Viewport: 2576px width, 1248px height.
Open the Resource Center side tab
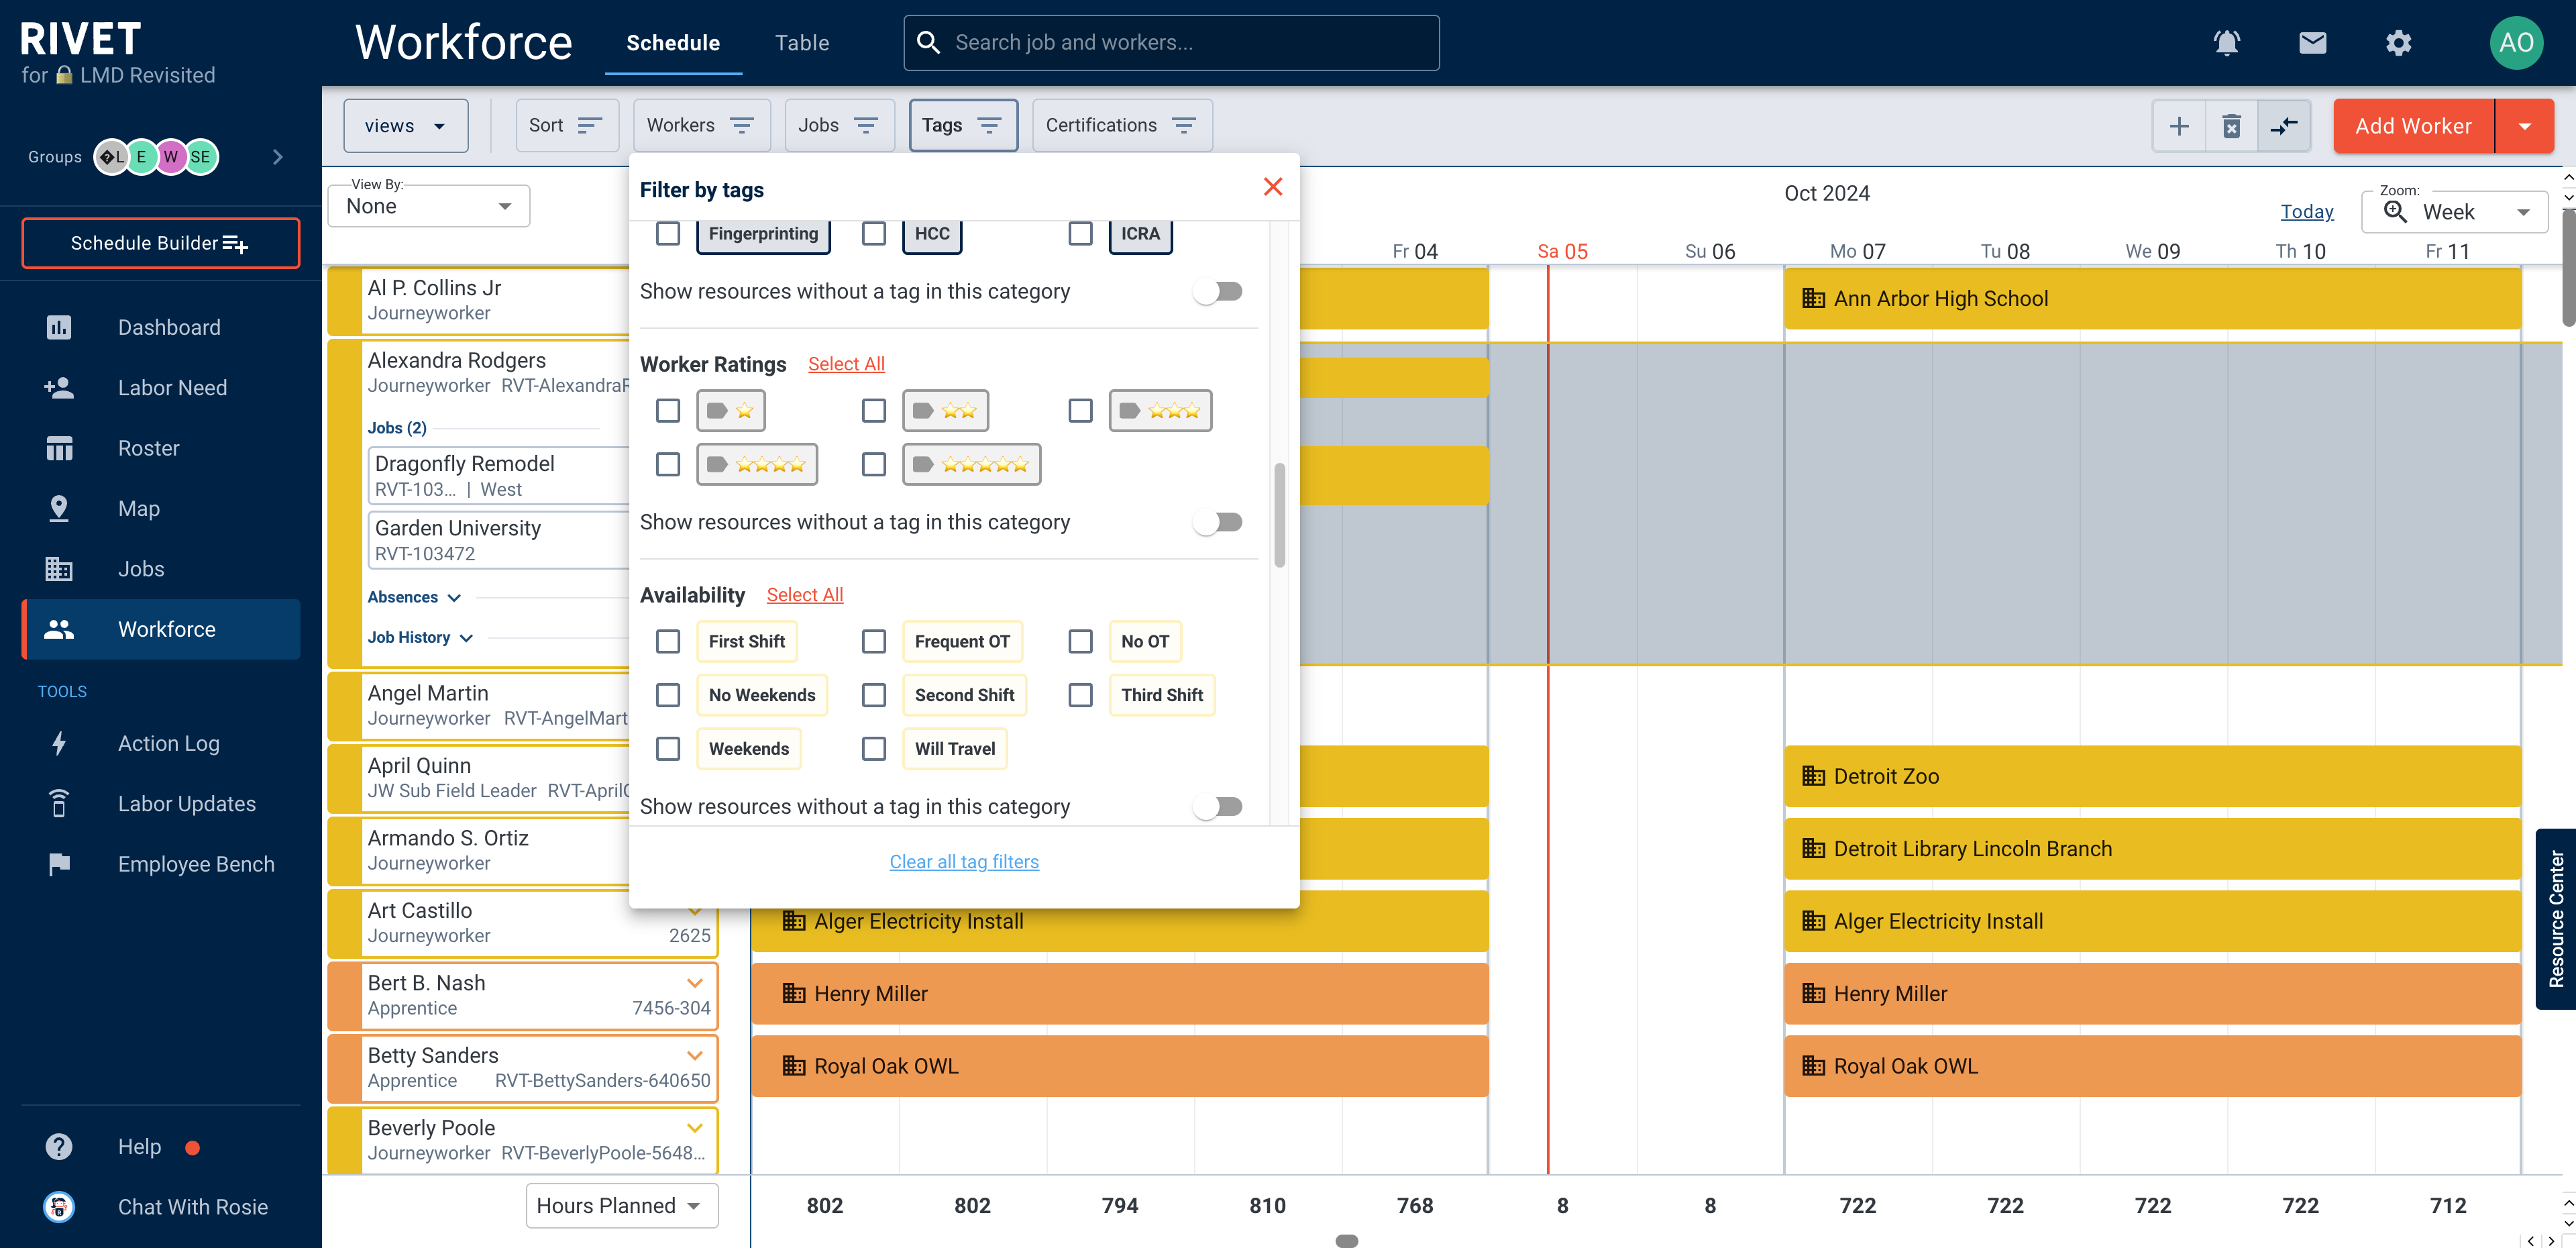(x=2556, y=918)
